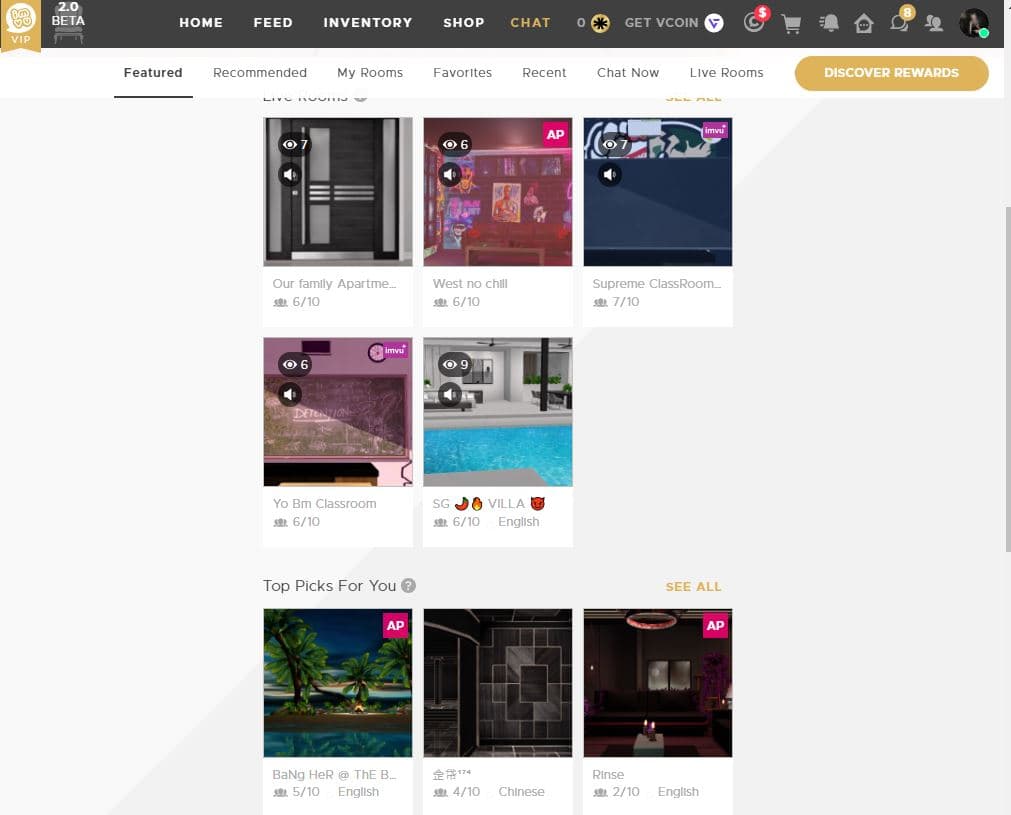Click help icon beside Top Picks For You

tap(409, 586)
